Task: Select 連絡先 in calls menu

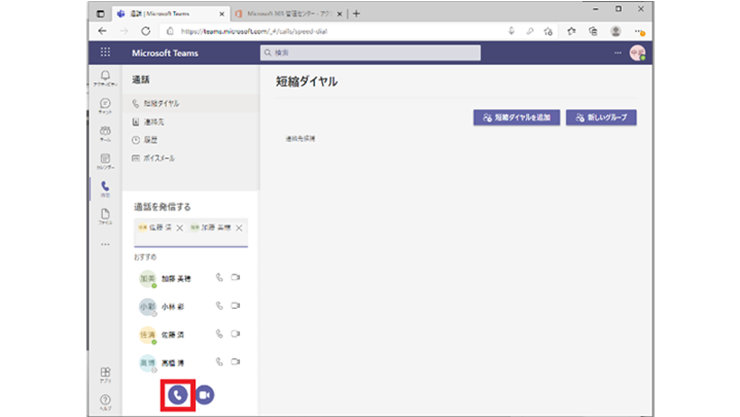Action: 191,122
